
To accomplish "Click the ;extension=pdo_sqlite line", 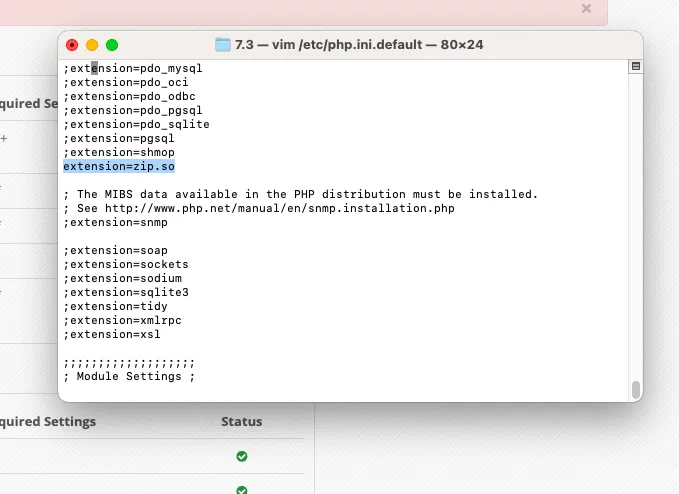I will (136, 124).
